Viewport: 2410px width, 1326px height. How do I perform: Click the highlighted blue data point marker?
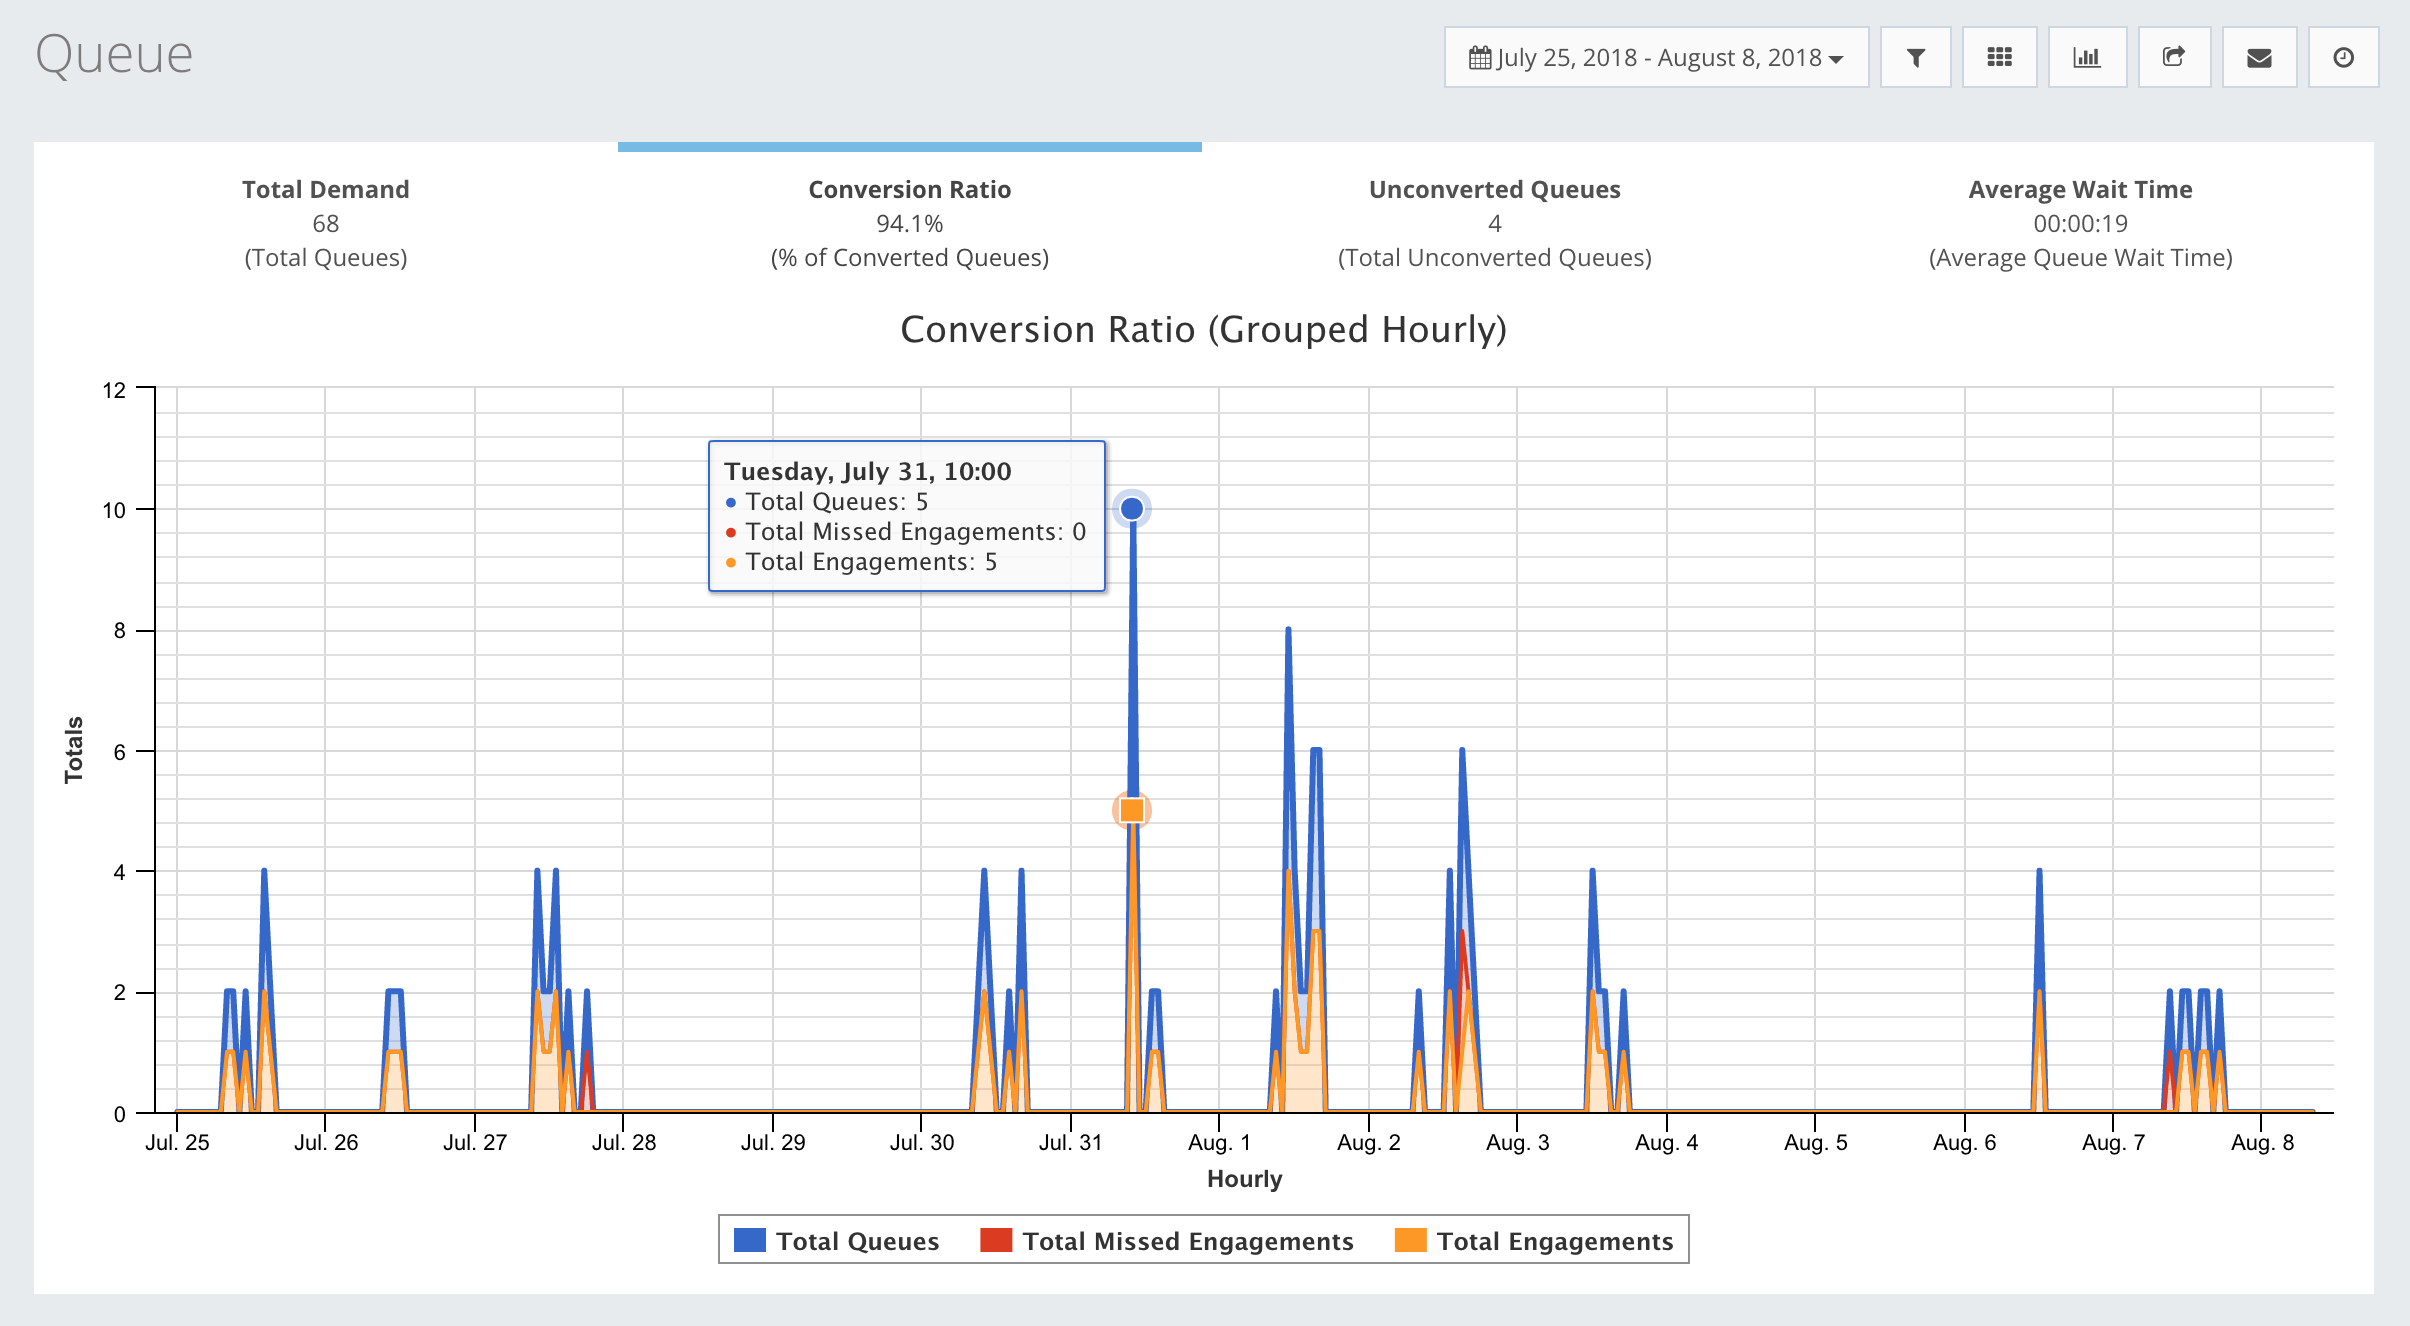click(x=1132, y=509)
